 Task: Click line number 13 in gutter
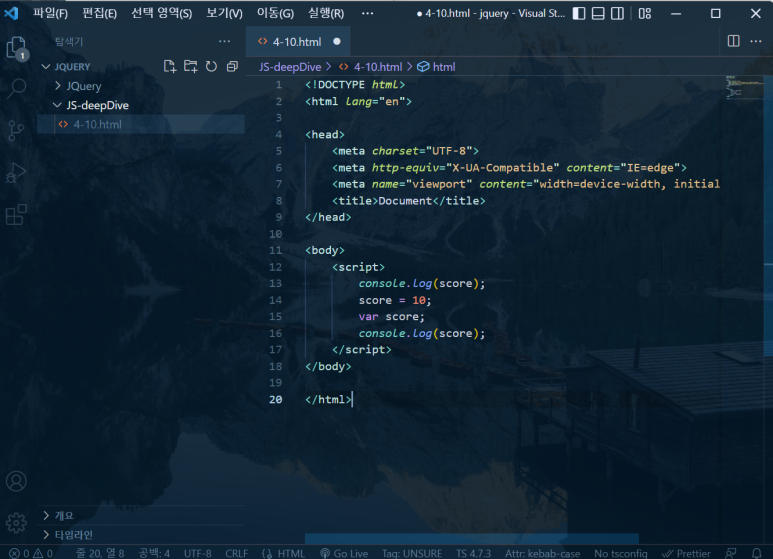click(x=276, y=283)
